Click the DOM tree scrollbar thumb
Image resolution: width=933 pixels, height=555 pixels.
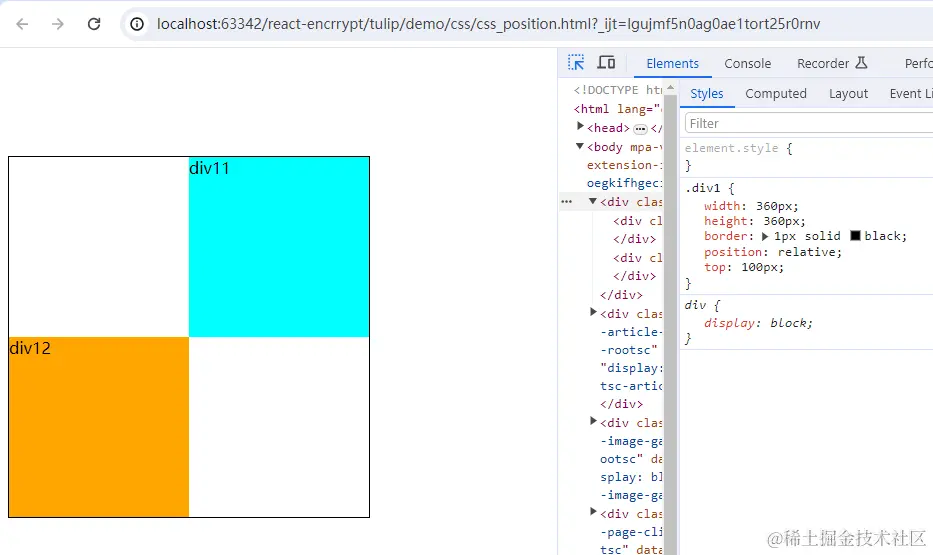coord(671,324)
